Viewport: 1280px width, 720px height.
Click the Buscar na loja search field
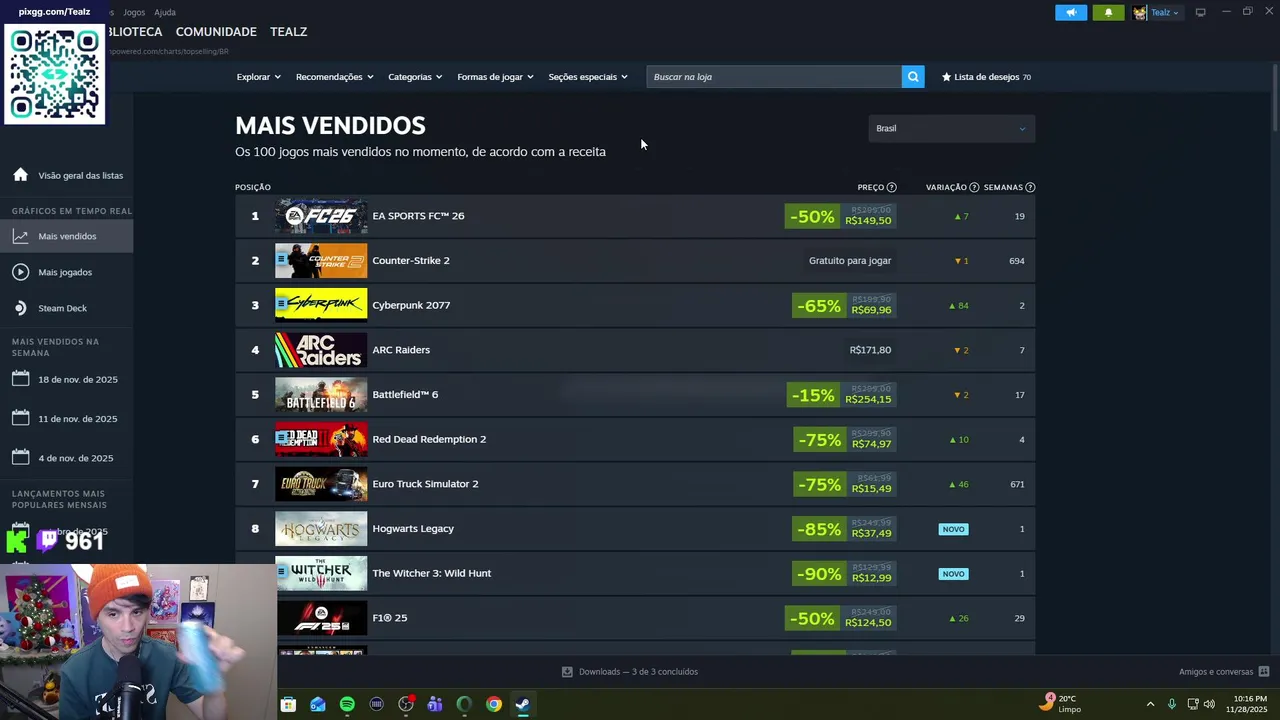(774, 77)
